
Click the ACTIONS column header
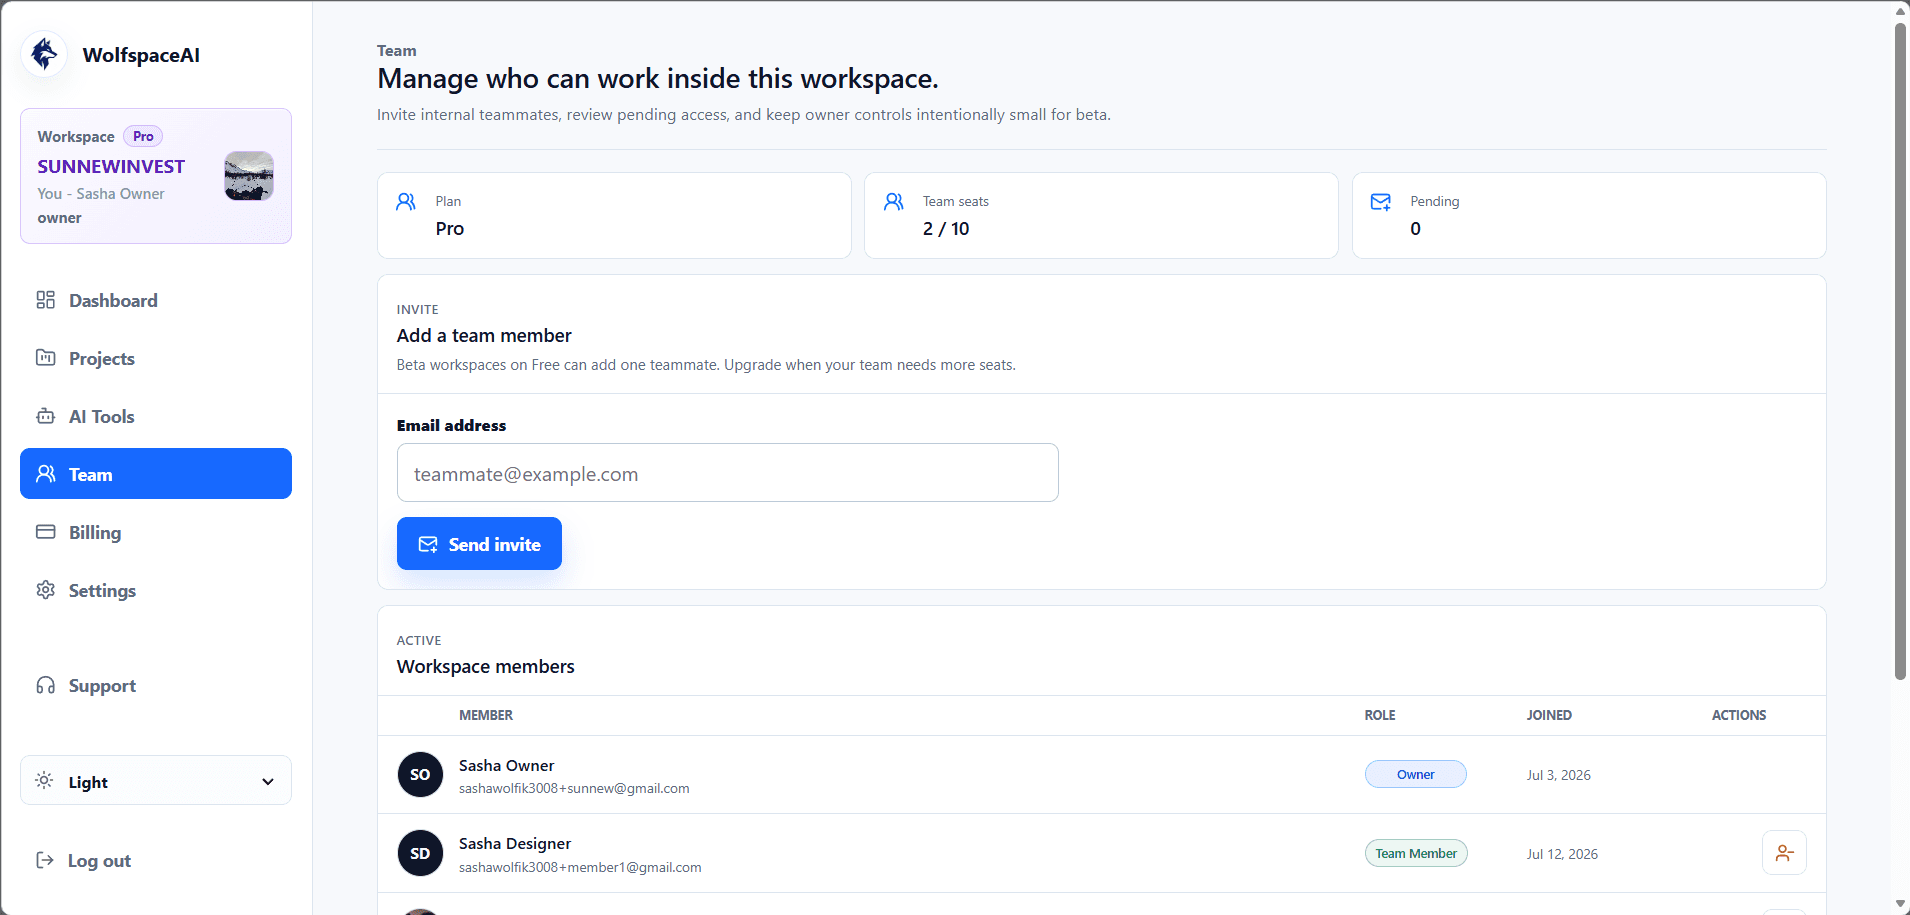(x=1739, y=716)
